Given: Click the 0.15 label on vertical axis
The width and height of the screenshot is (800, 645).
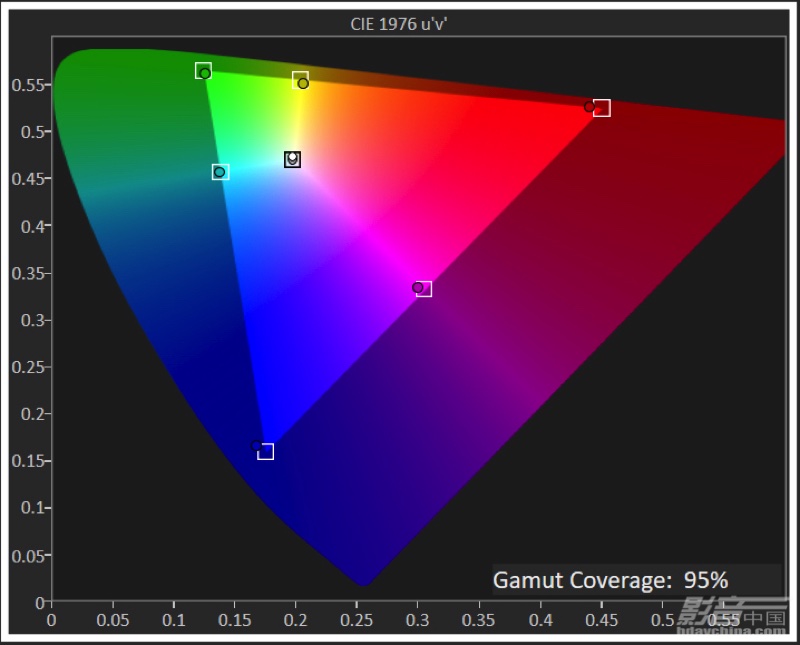Looking at the screenshot, I should coord(29,461).
